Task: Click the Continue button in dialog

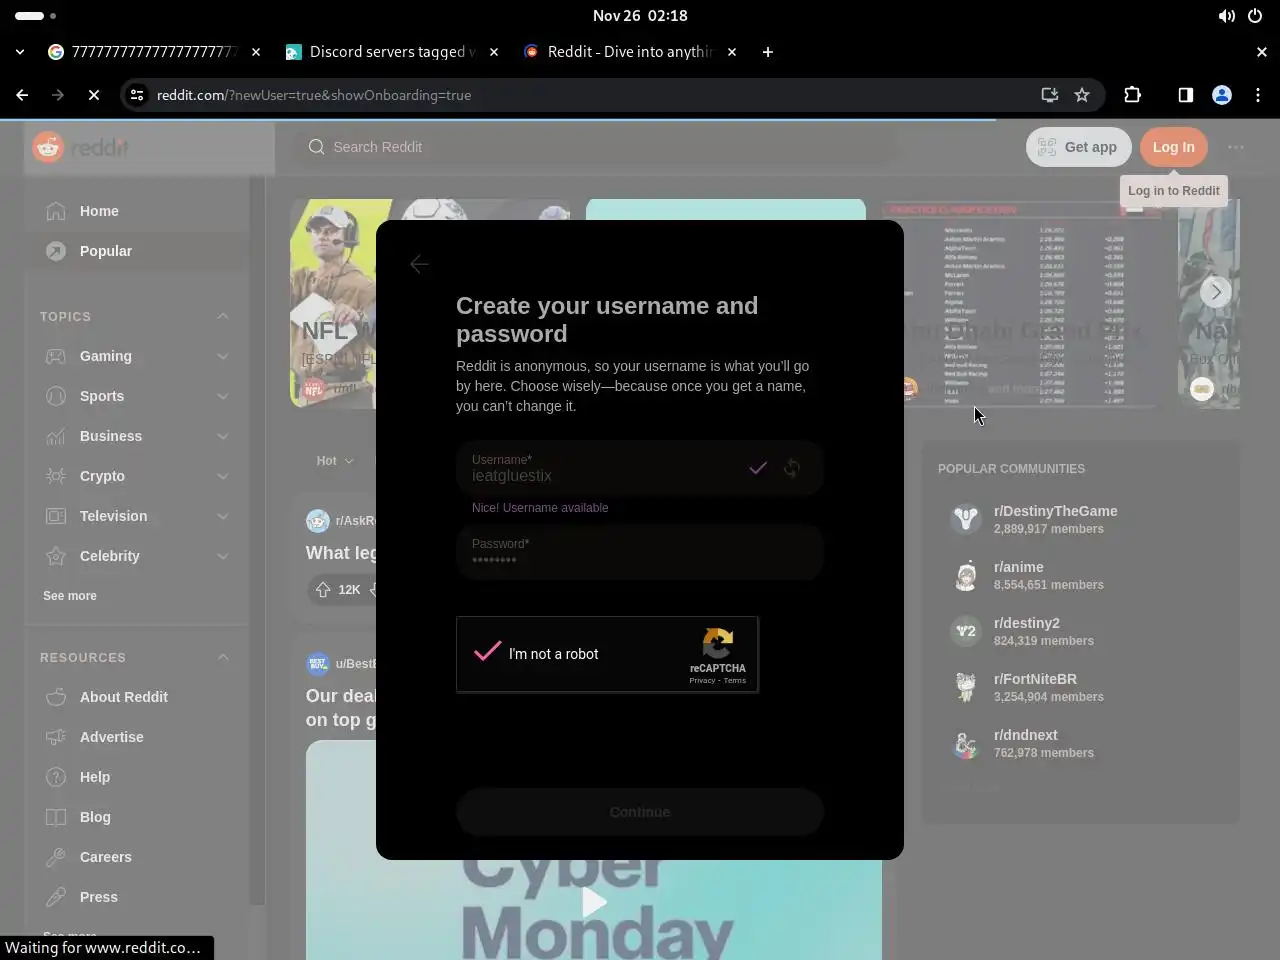Action: click(x=640, y=812)
